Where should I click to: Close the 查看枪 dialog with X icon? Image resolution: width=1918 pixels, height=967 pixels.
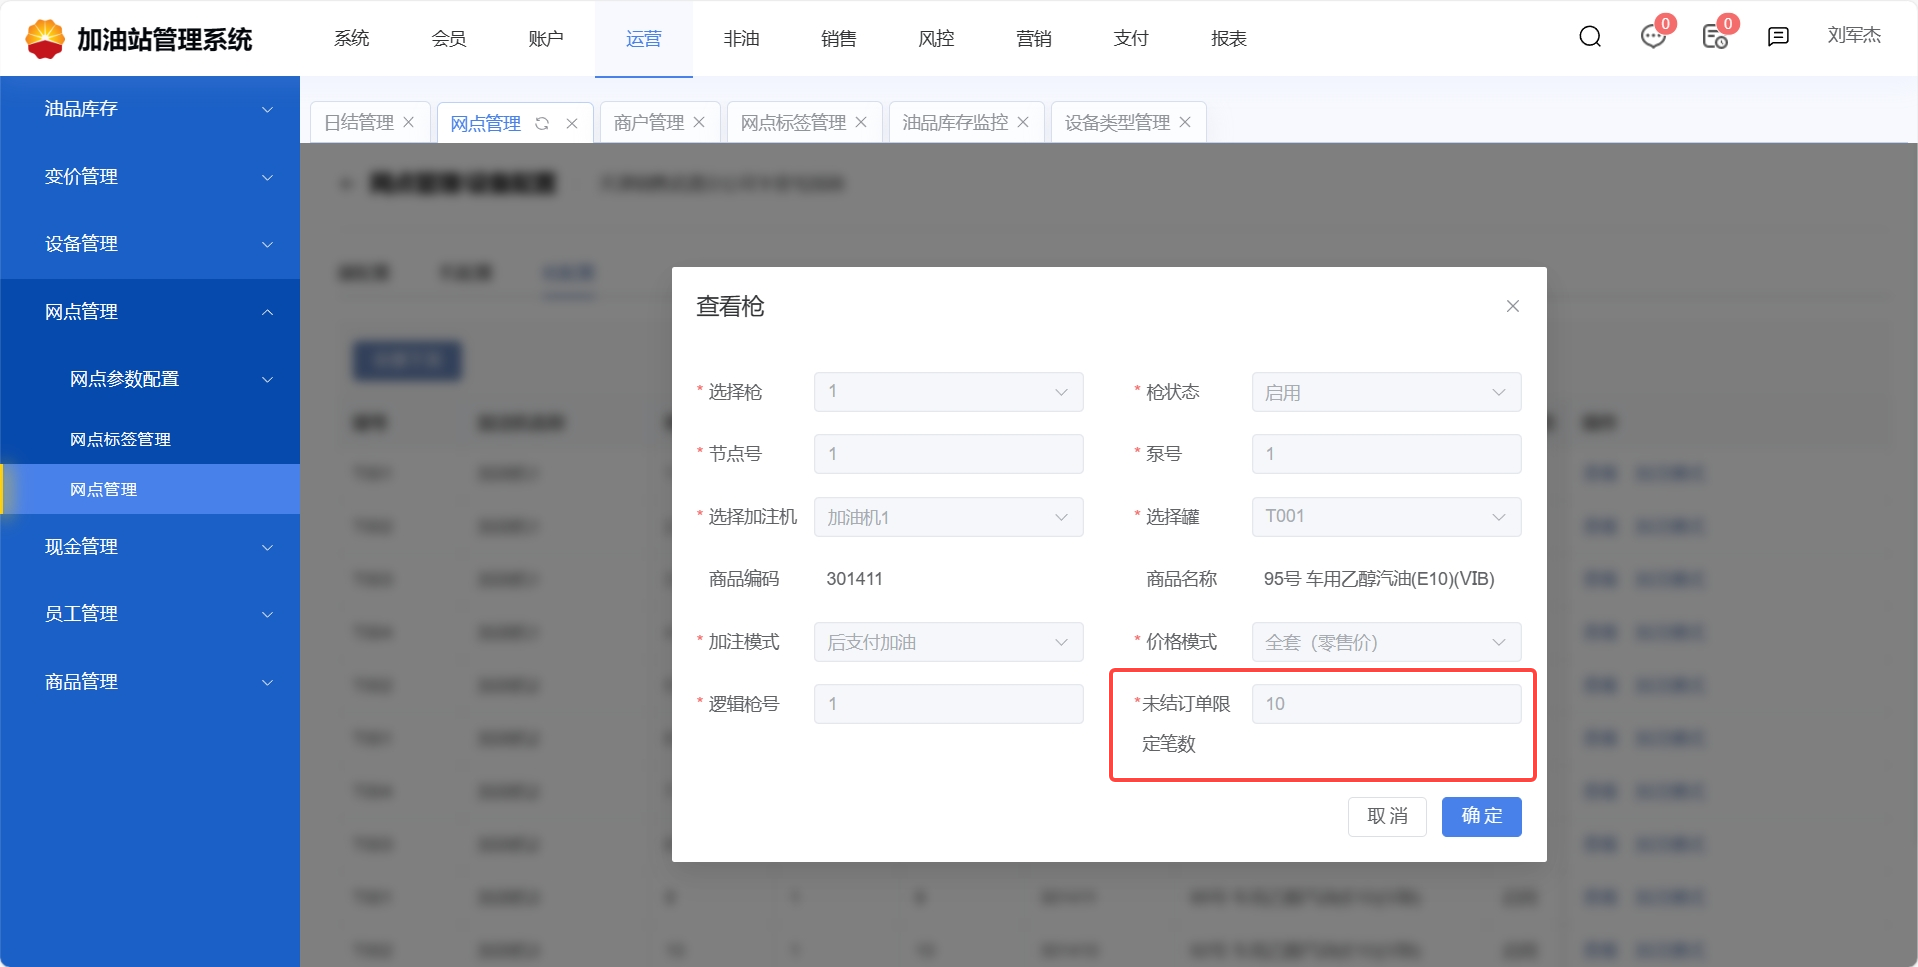(x=1512, y=306)
